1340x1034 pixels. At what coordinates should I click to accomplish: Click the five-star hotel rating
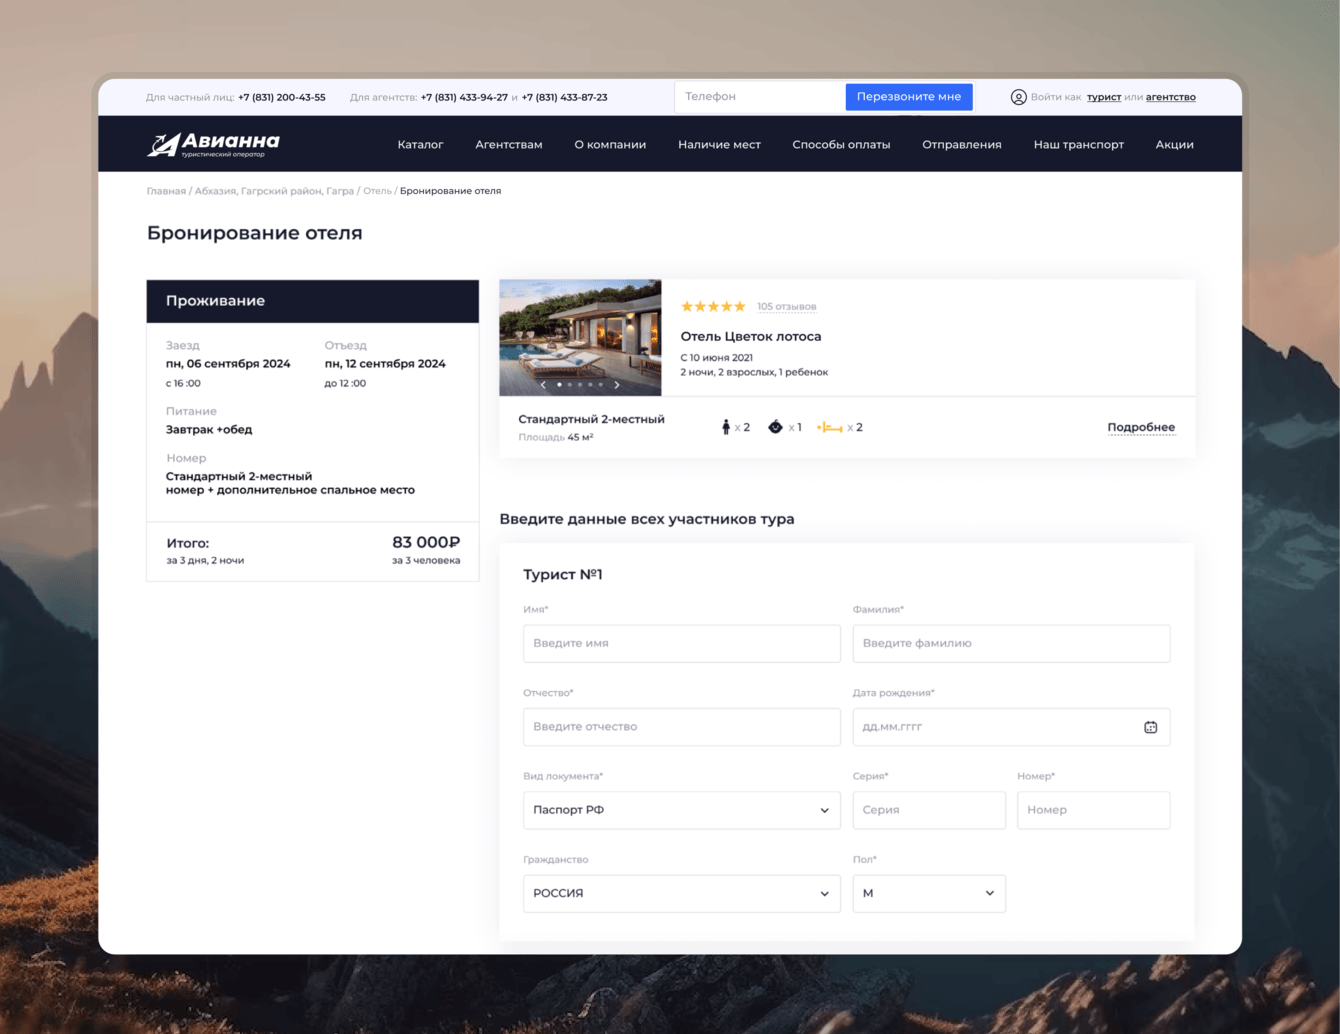tap(713, 307)
